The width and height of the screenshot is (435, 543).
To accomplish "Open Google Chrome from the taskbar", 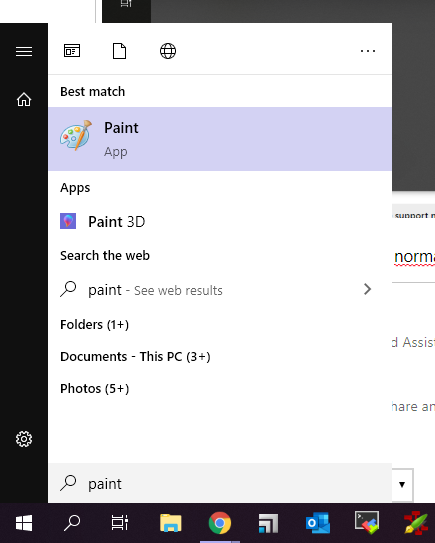I will 220,523.
